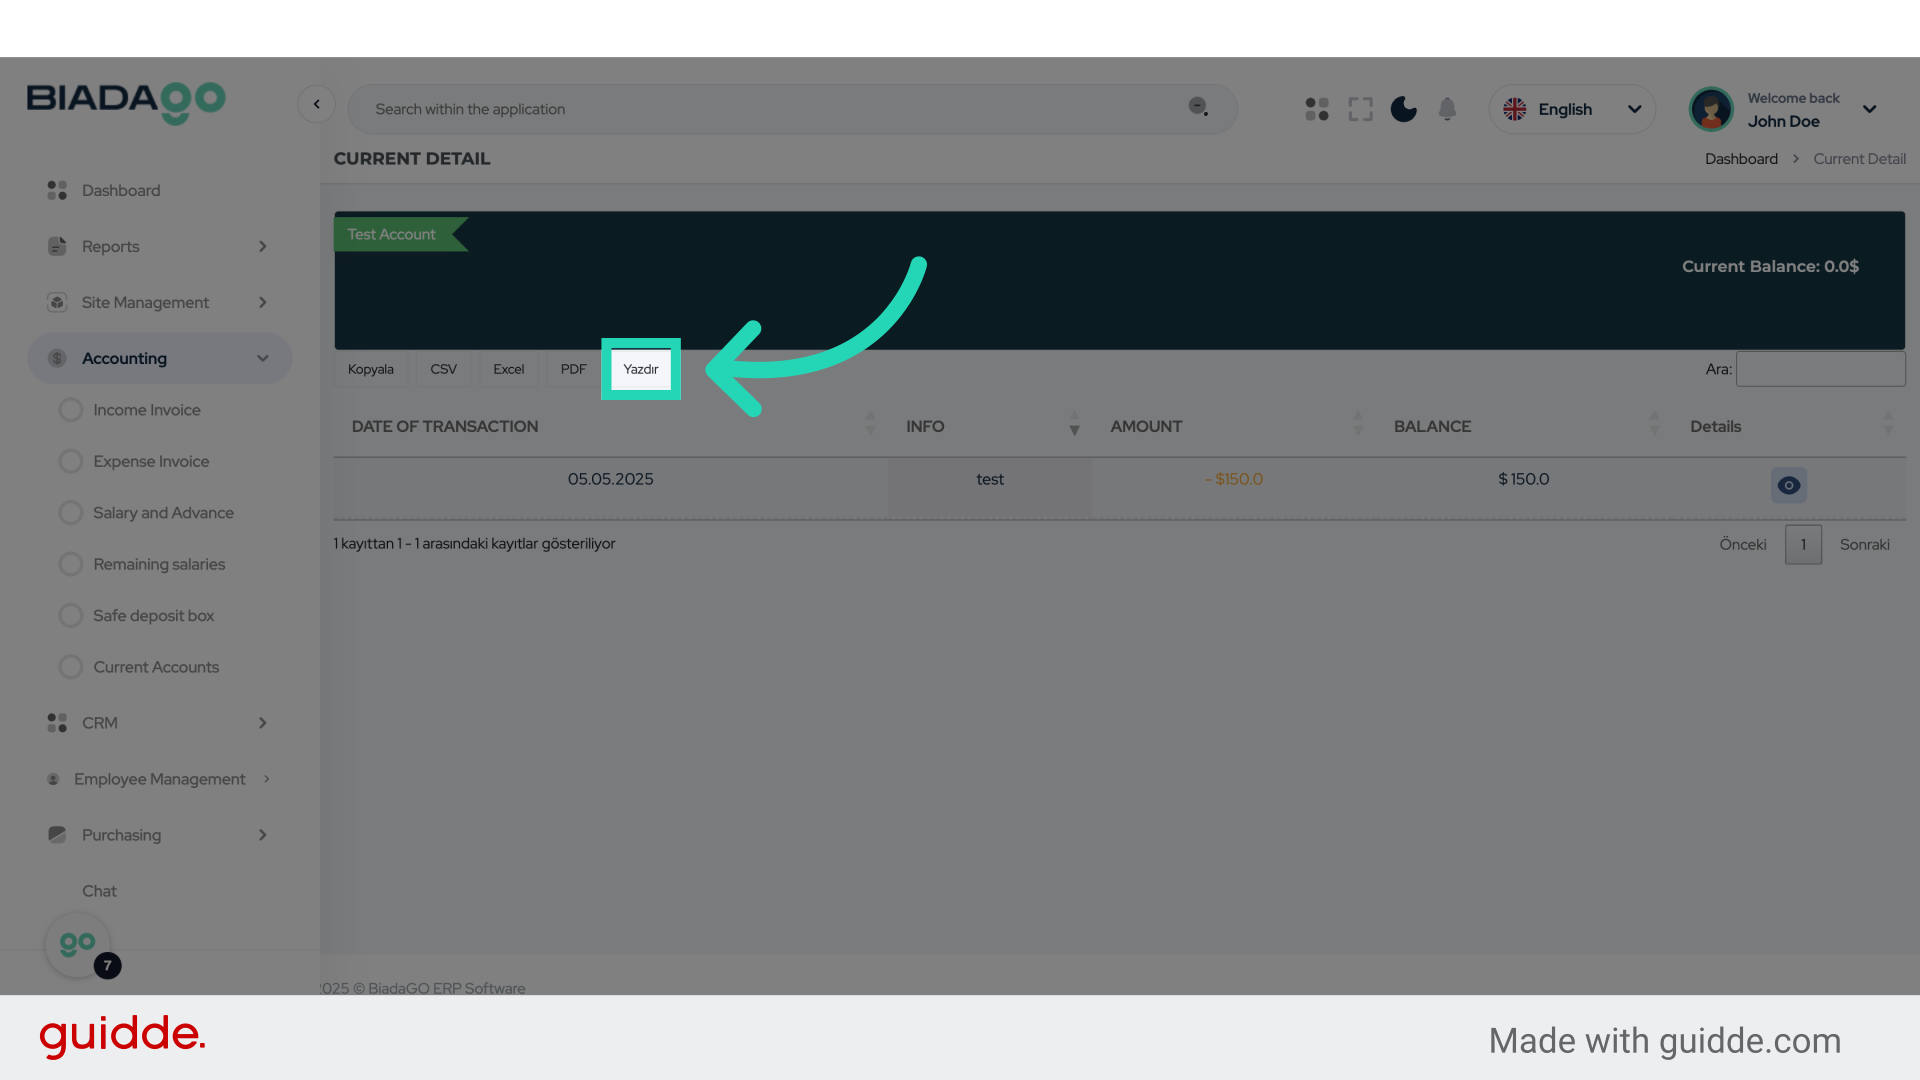The width and height of the screenshot is (1920, 1080).
Task: View transaction details eye icon
Action: click(1788, 485)
